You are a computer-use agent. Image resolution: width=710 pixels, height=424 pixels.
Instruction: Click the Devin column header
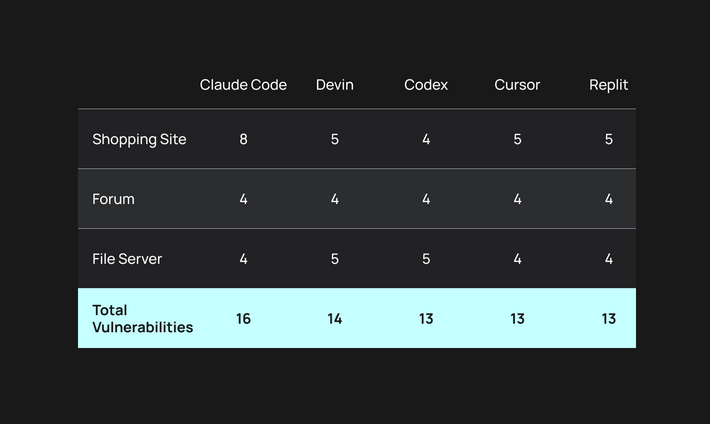[x=334, y=85]
